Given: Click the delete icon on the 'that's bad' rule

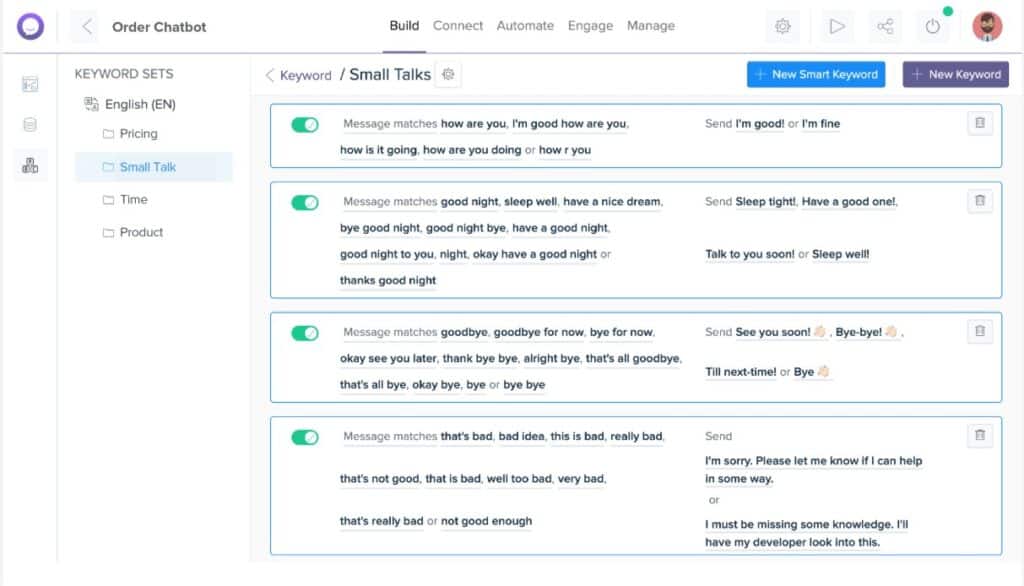Looking at the screenshot, I should click(979, 435).
